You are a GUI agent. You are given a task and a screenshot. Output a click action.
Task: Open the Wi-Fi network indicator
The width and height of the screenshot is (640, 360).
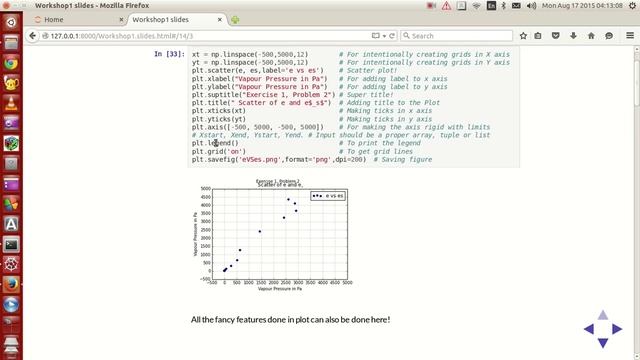point(476,6)
